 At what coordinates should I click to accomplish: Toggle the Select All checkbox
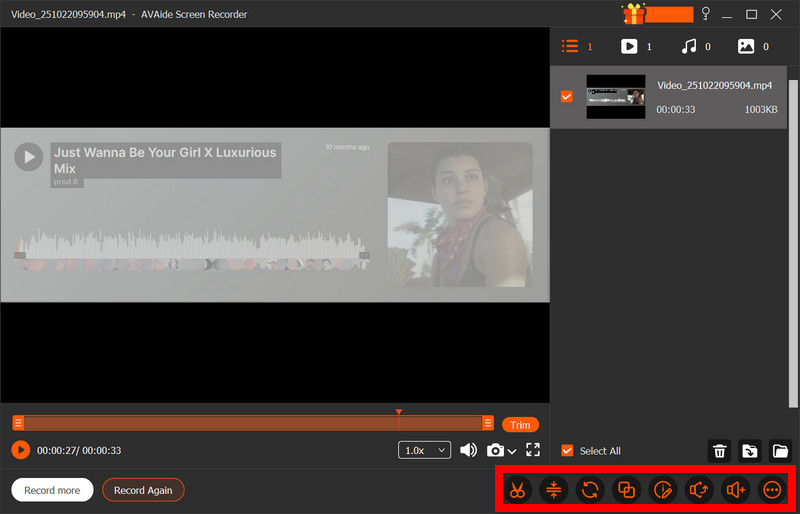click(566, 450)
